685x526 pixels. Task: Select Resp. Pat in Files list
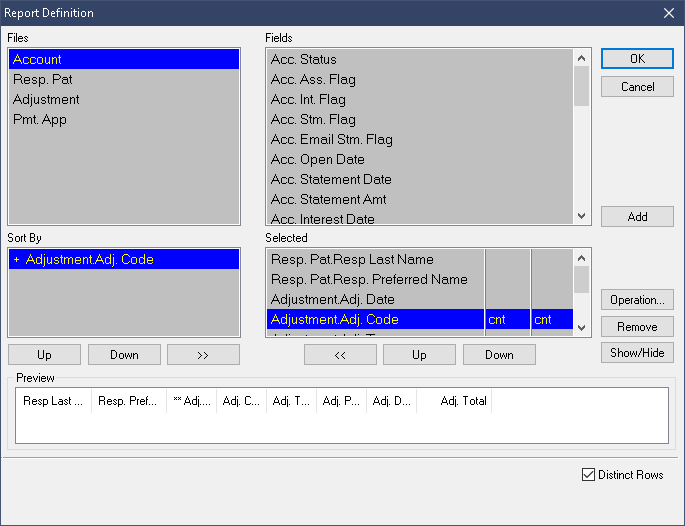coord(43,80)
